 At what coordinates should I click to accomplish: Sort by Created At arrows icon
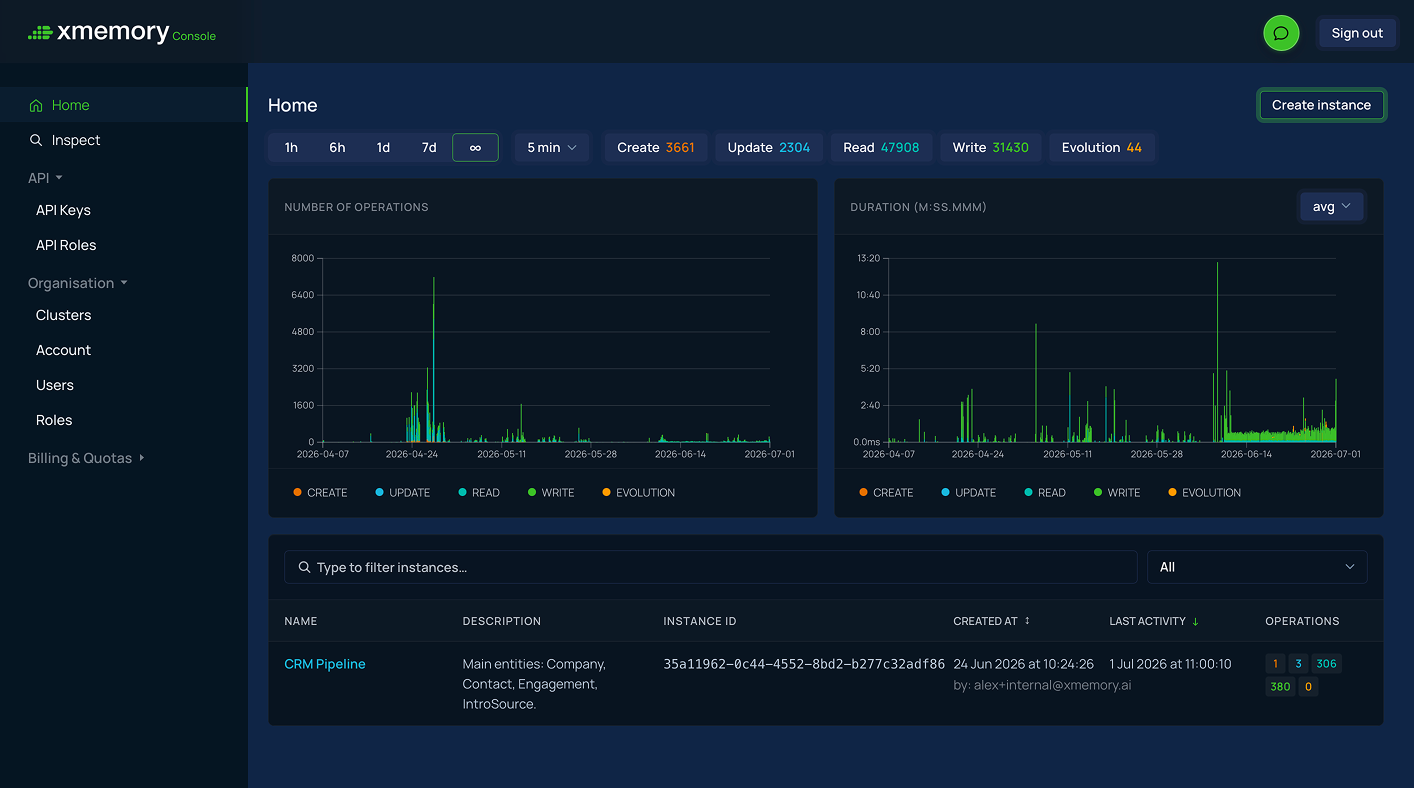click(x=1027, y=621)
